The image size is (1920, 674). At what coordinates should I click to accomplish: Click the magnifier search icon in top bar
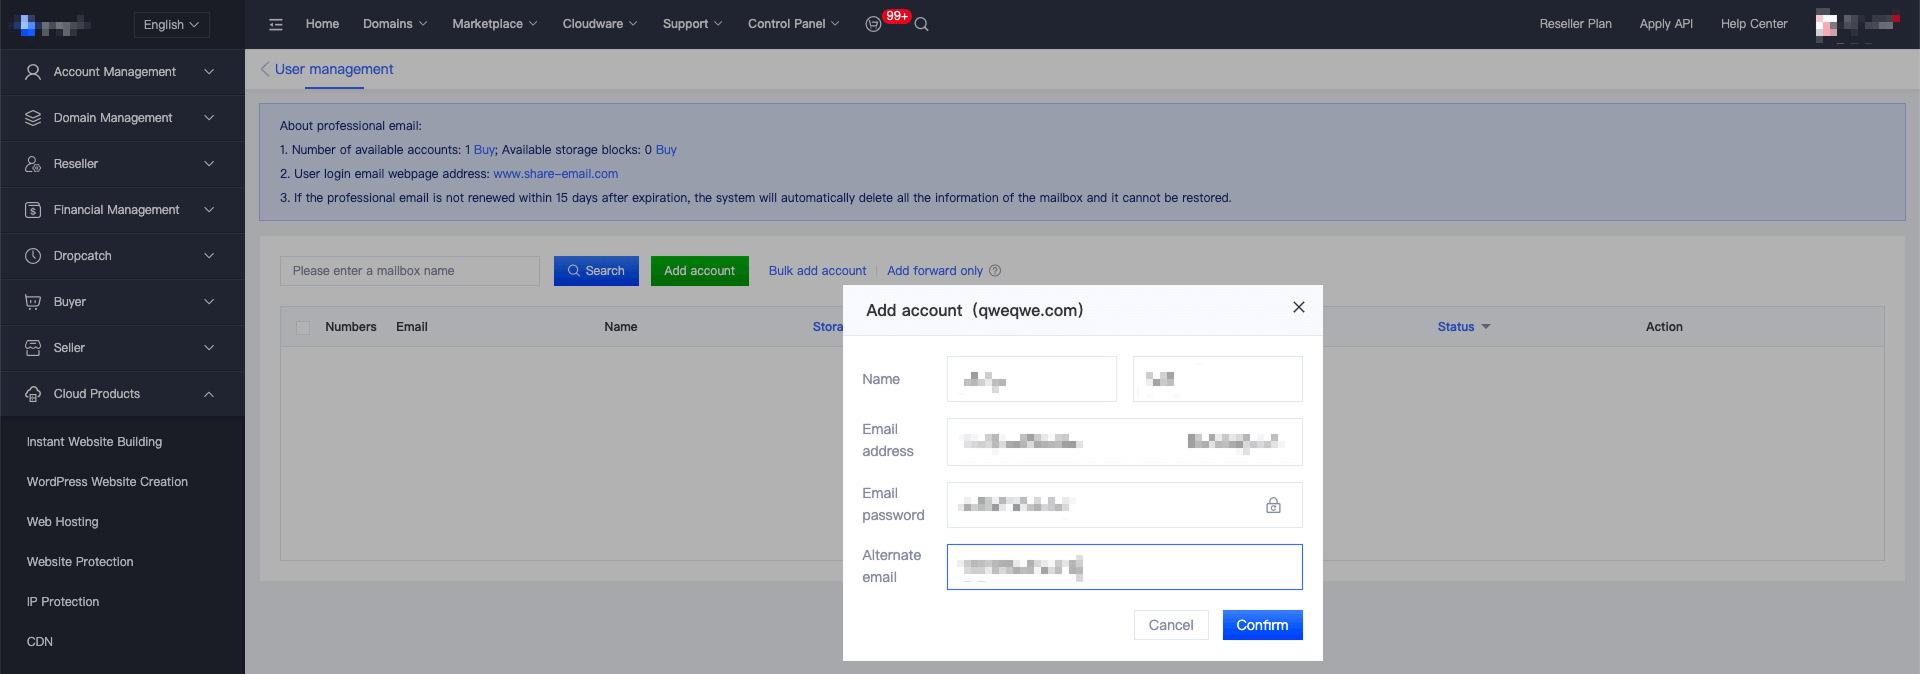(922, 24)
